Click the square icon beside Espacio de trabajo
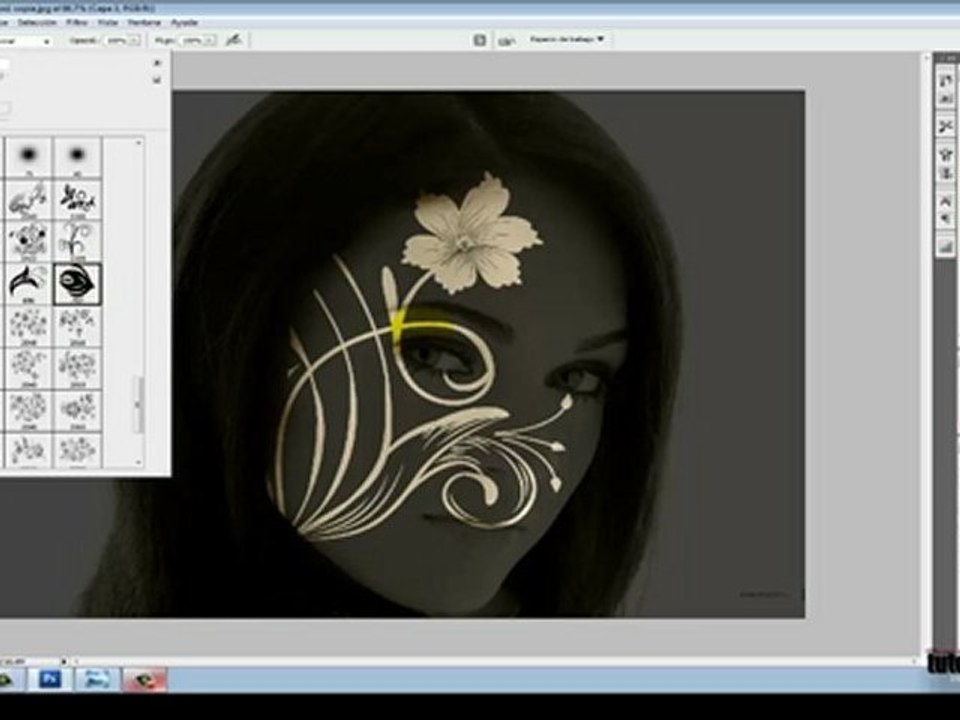The image size is (960, 720). pyautogui.click(x=479, y=40)
